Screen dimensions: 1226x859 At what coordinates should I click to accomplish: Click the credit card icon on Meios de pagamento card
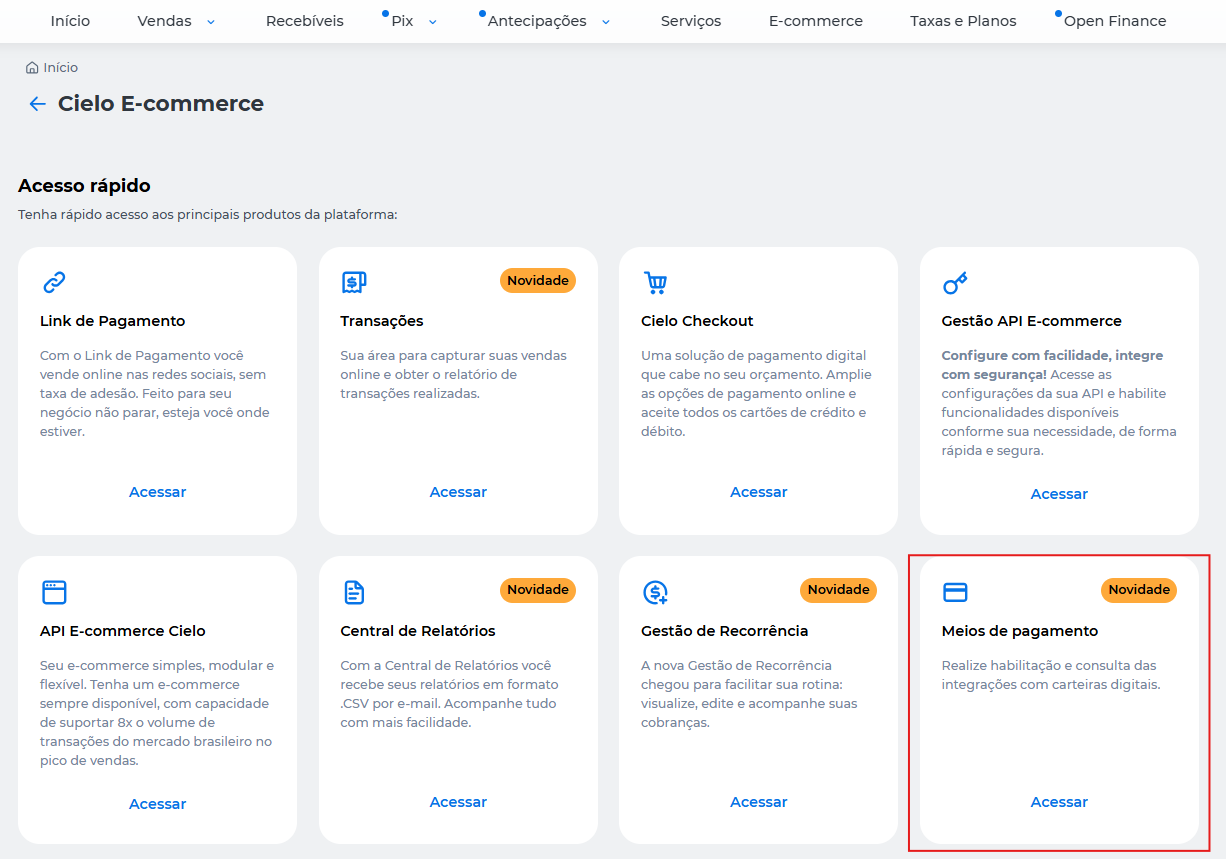click(955, 592)
